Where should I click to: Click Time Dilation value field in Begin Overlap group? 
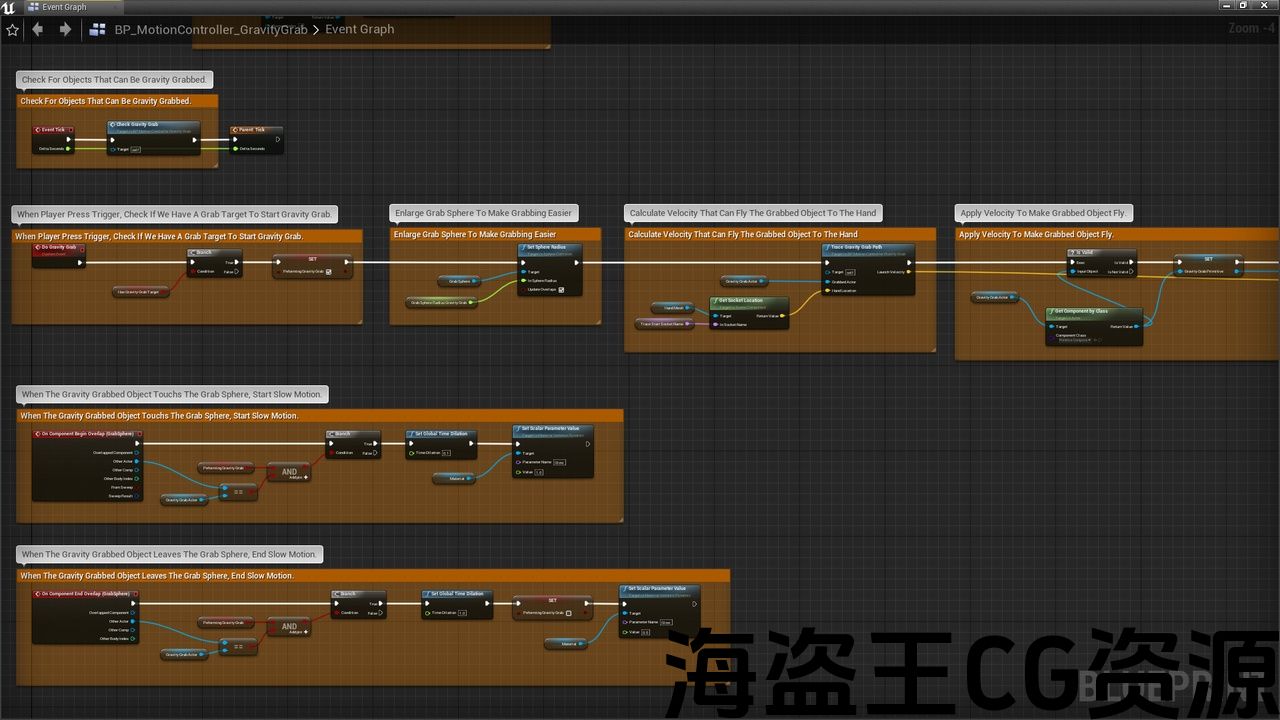tap(446, 453)
